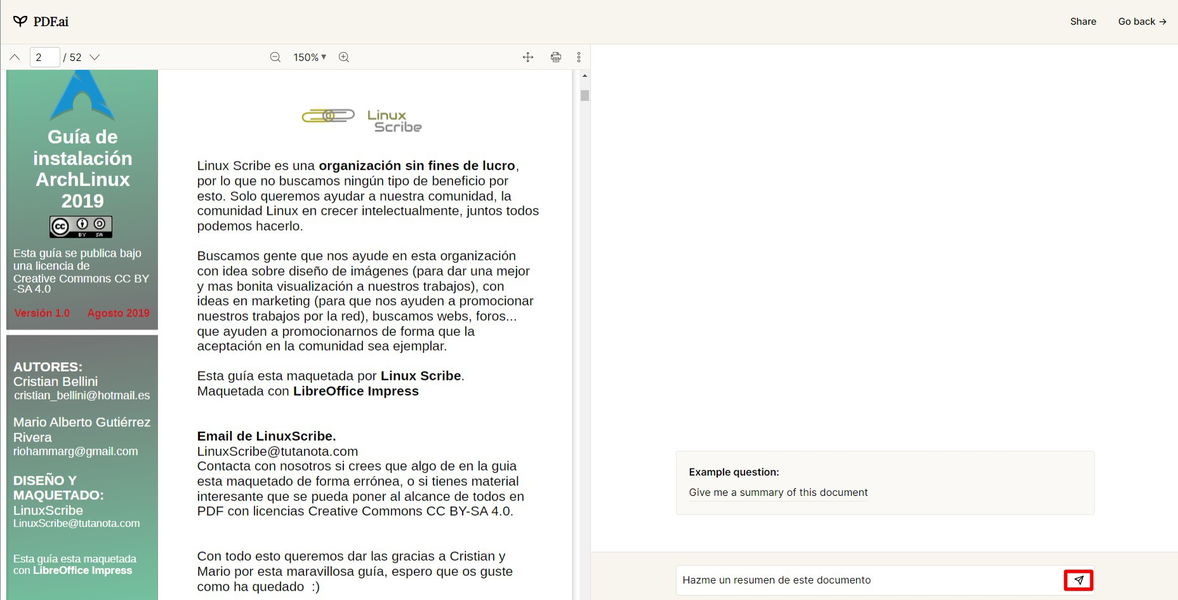Click the Share button
Viewport: 1178px width, 600px height.
click(x=1083, y=21)
